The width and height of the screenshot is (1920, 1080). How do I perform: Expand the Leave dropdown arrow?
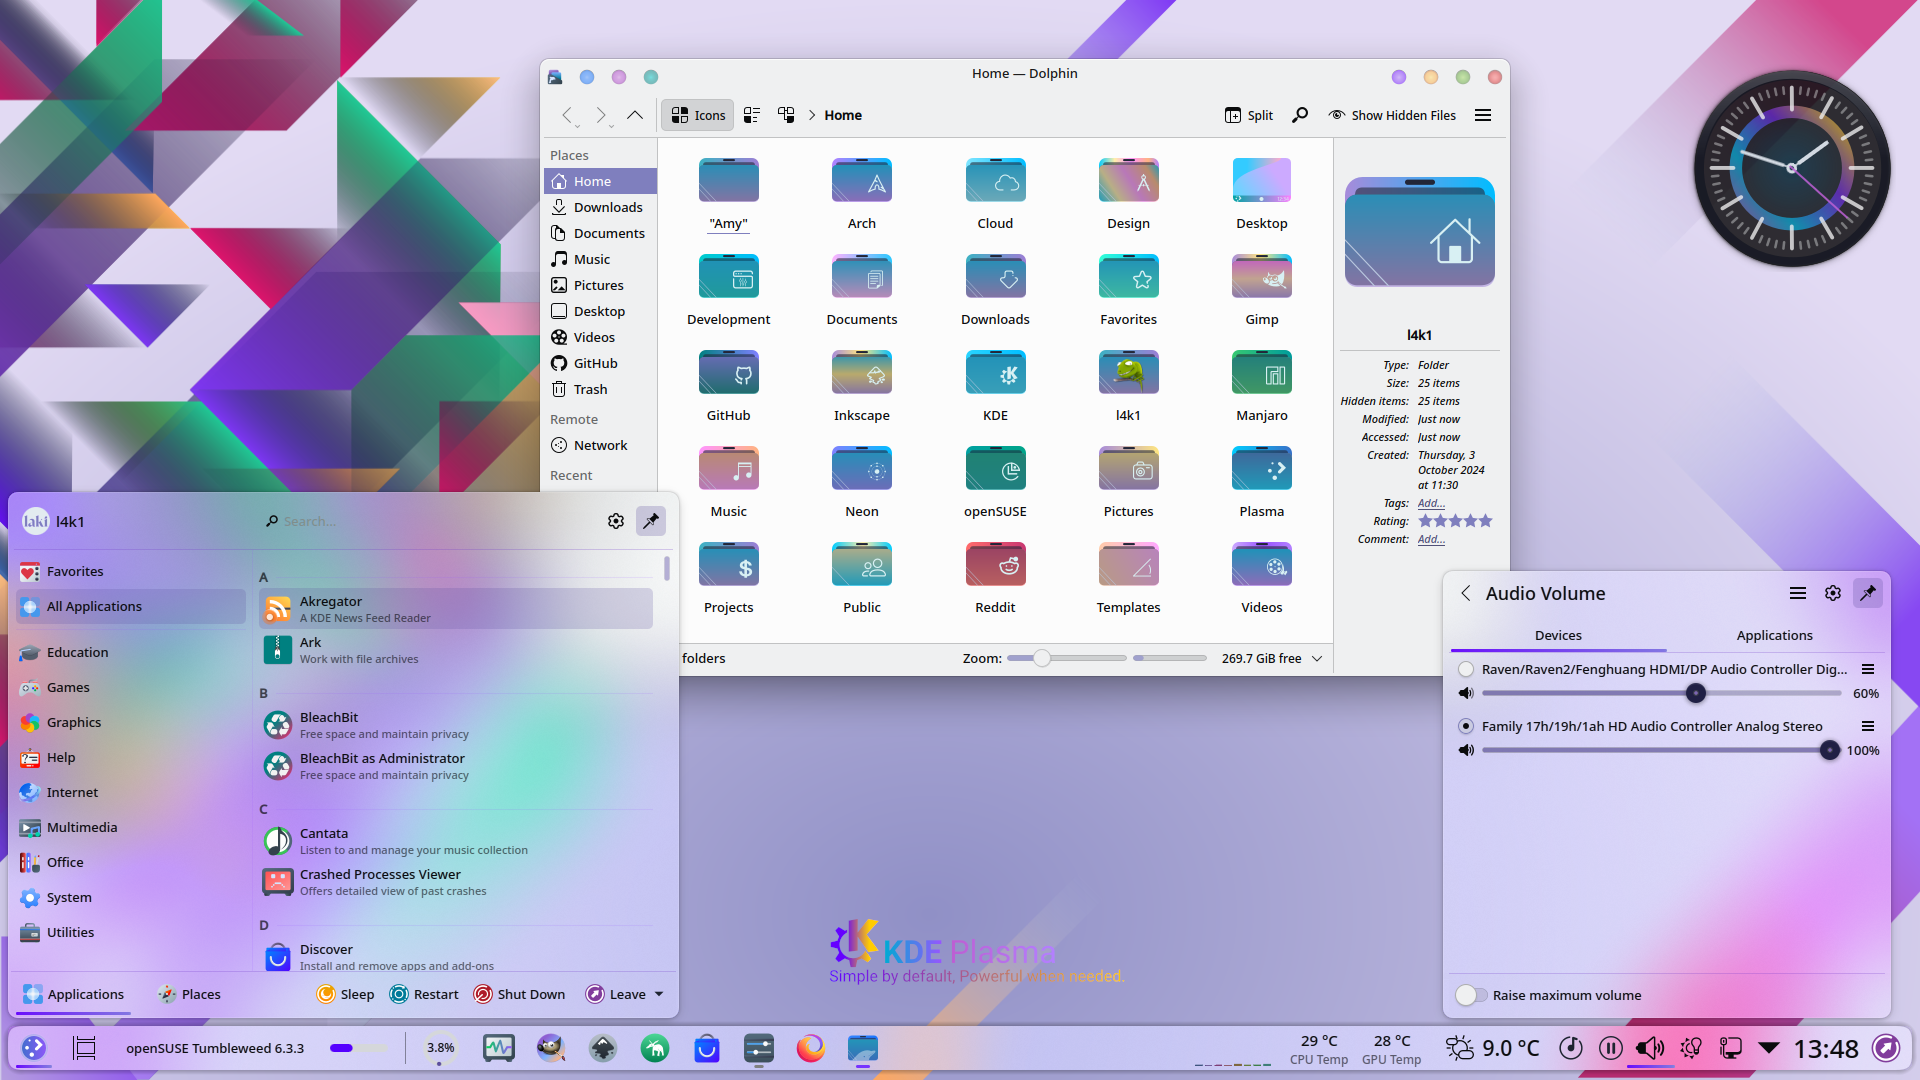coord(659,994)
